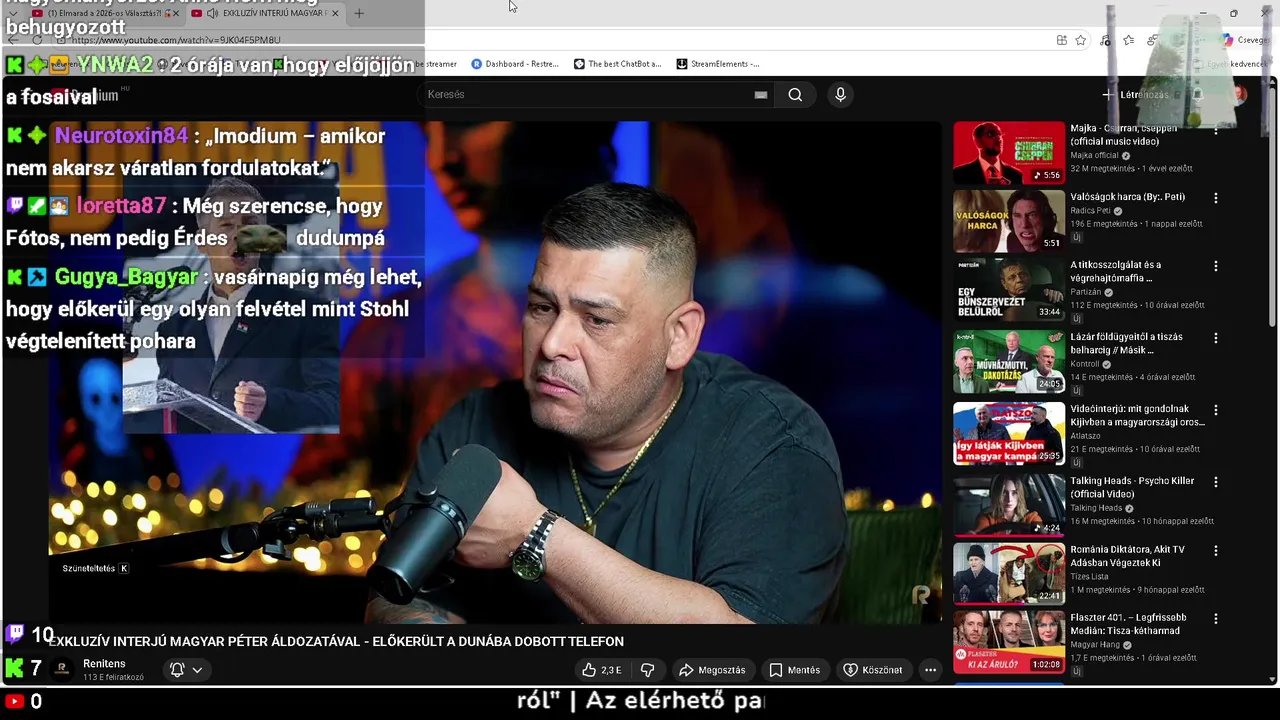
Task: Click the Kick viewer count icon
Action: point(15,667)
